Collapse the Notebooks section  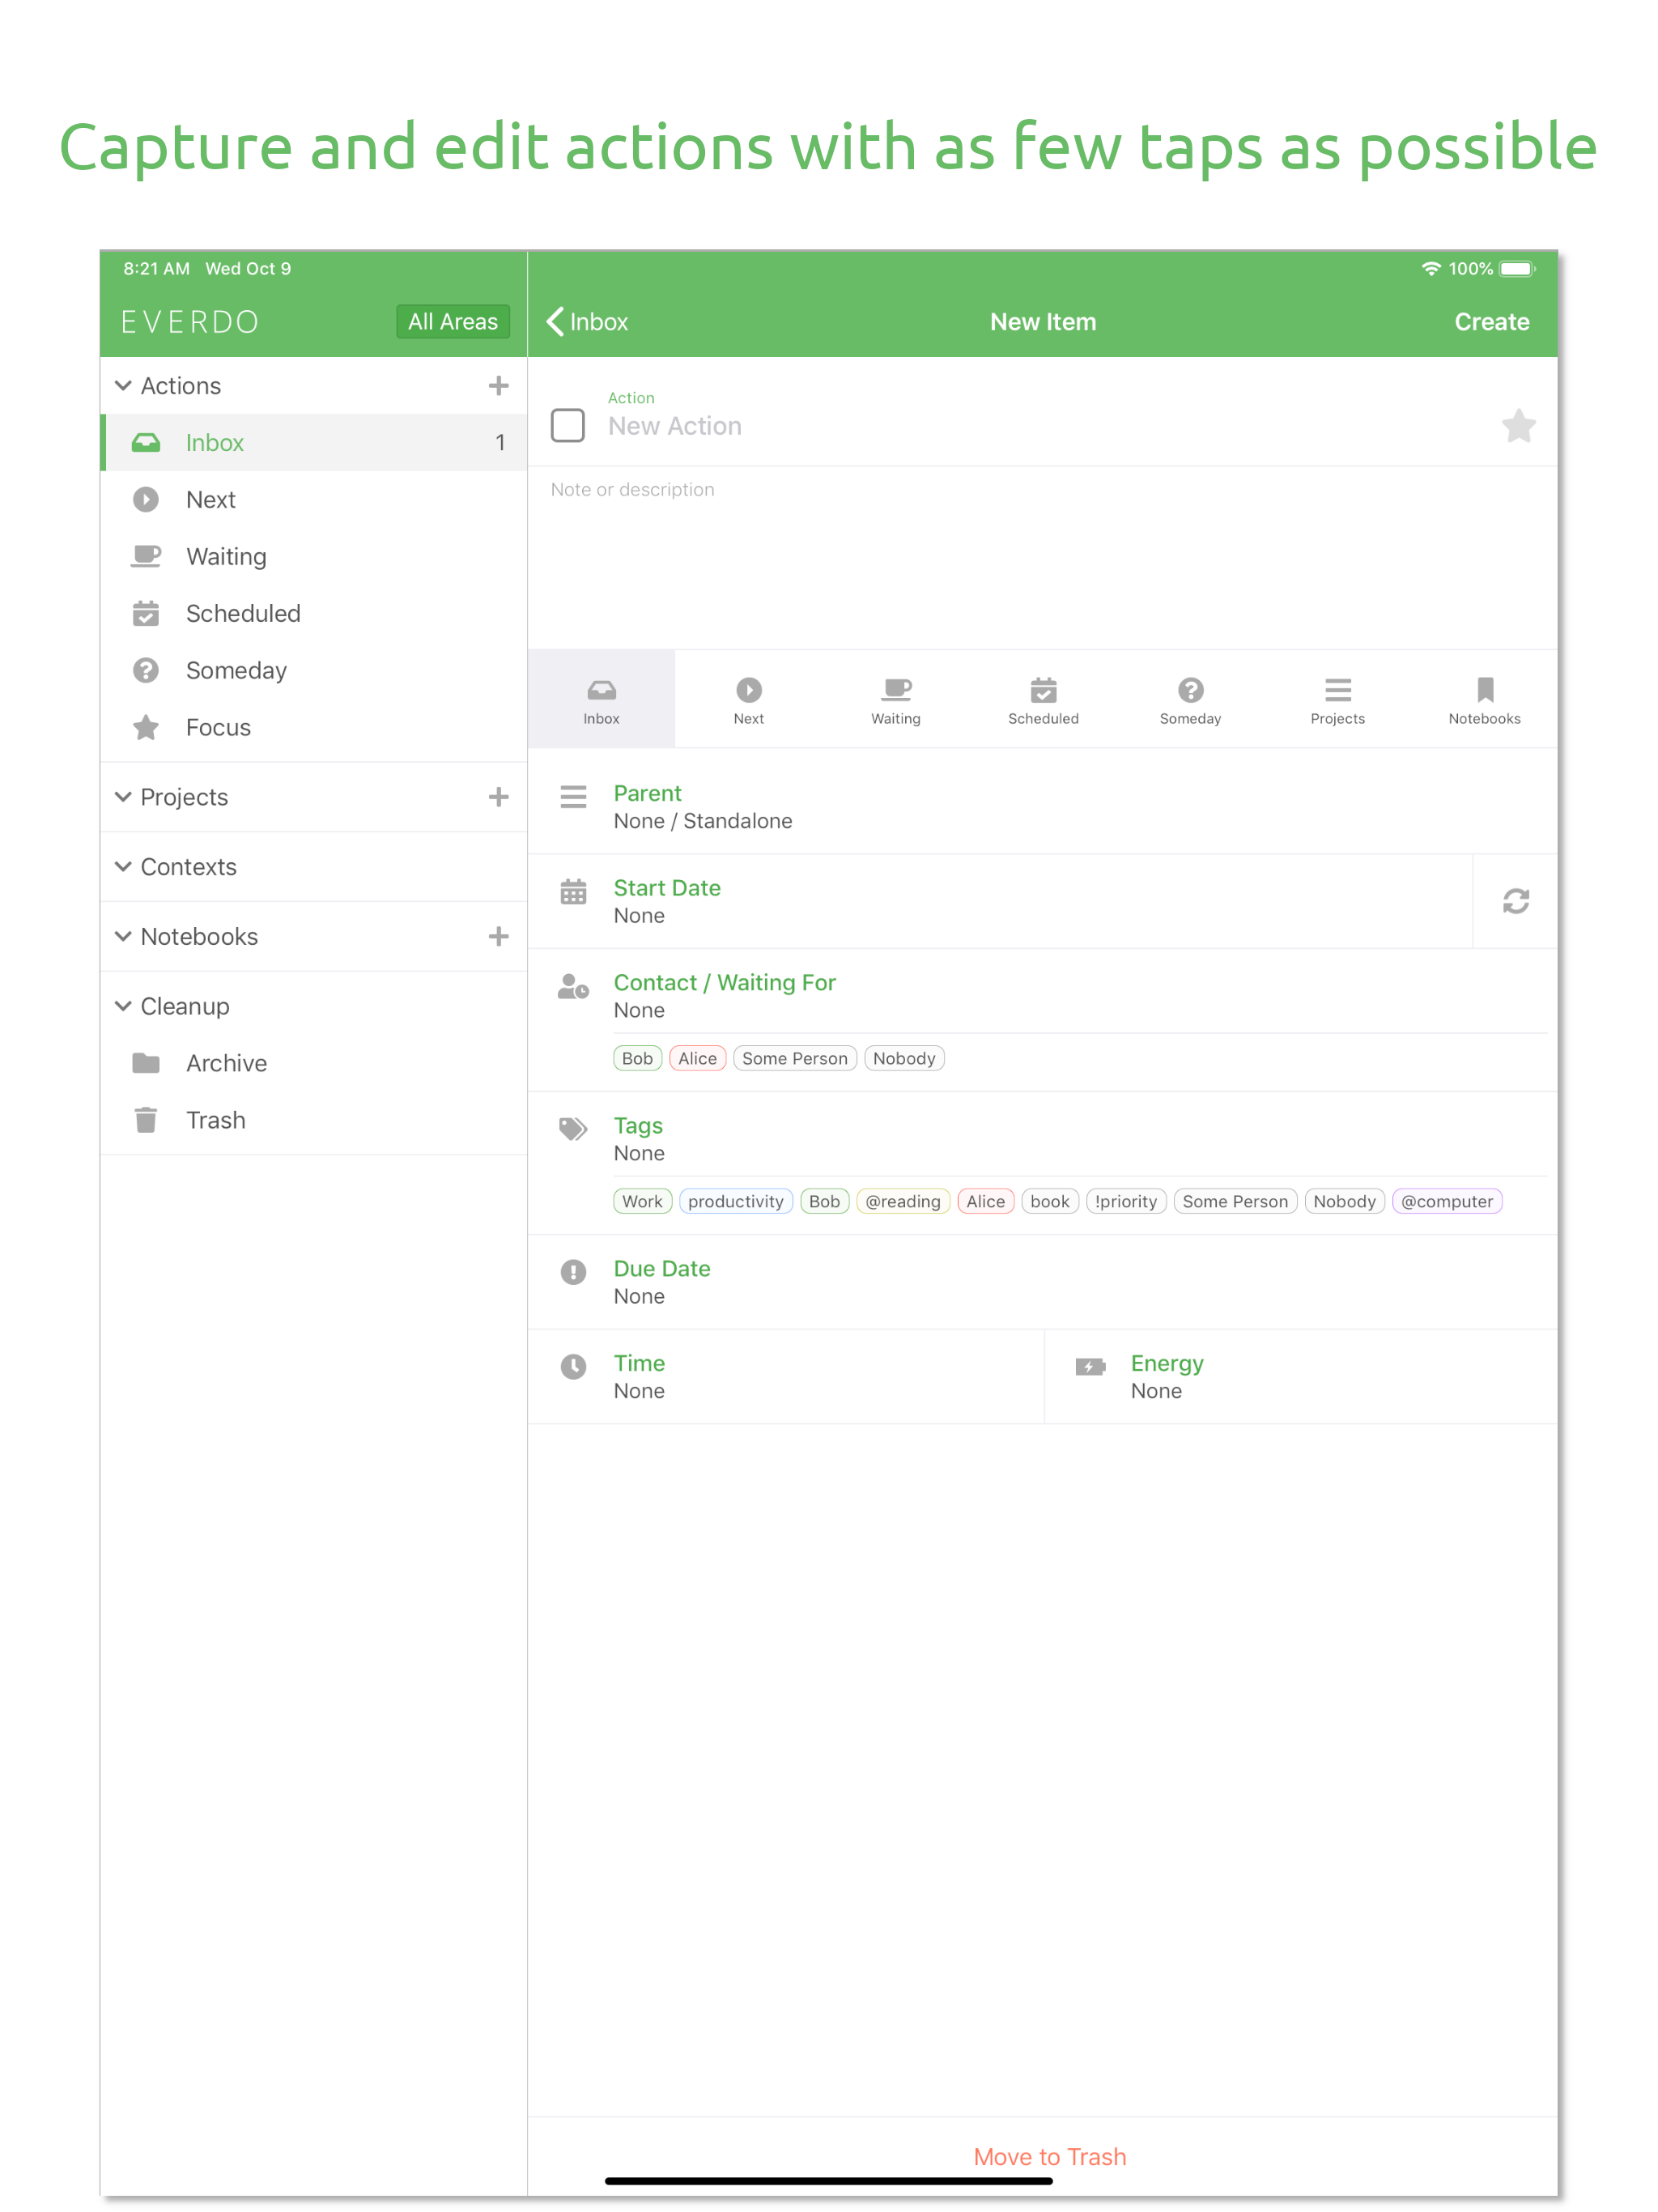[123, 936]
